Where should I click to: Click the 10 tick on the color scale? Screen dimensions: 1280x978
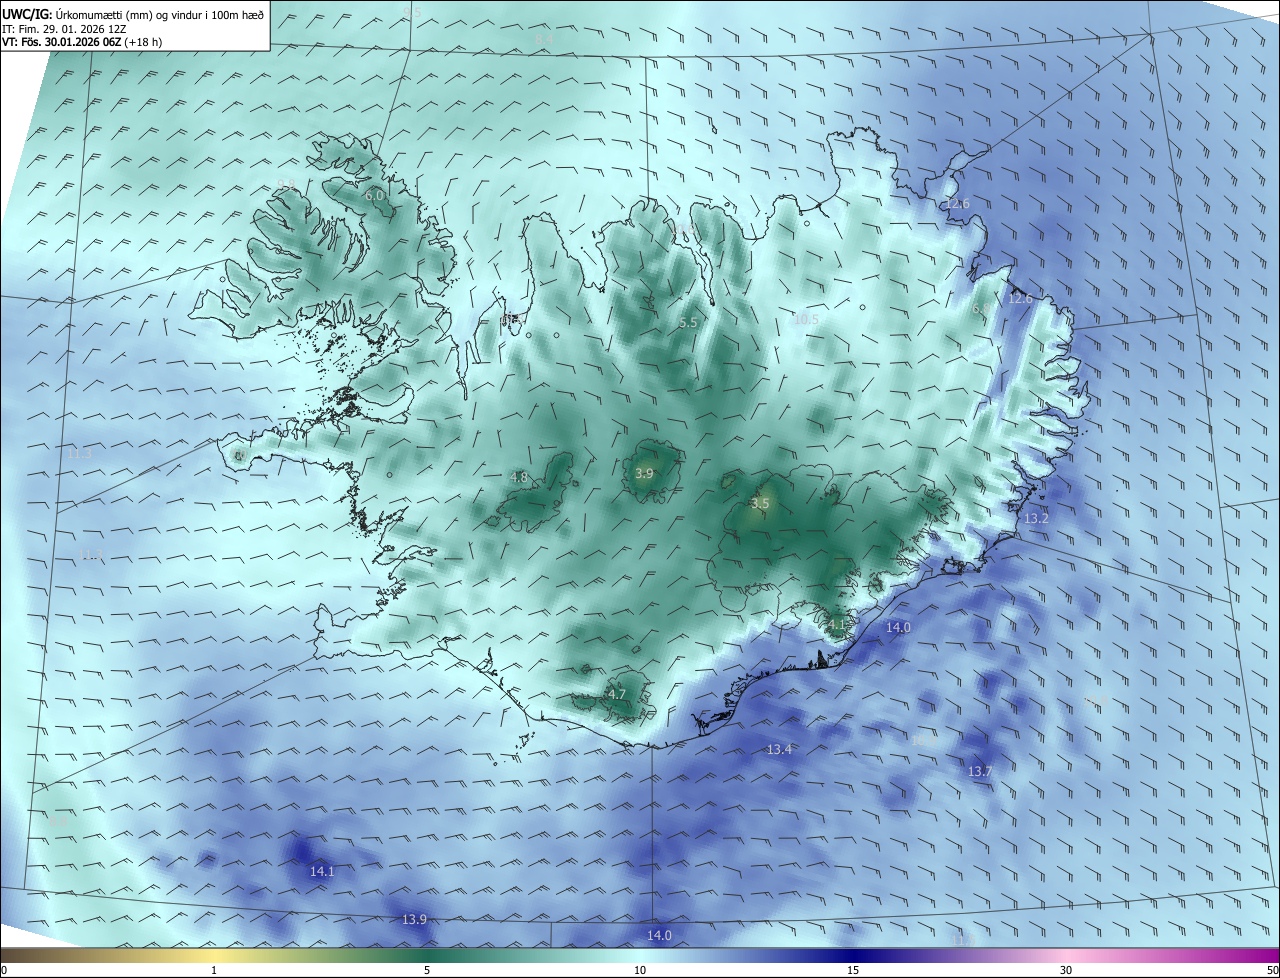coord(640,971)
